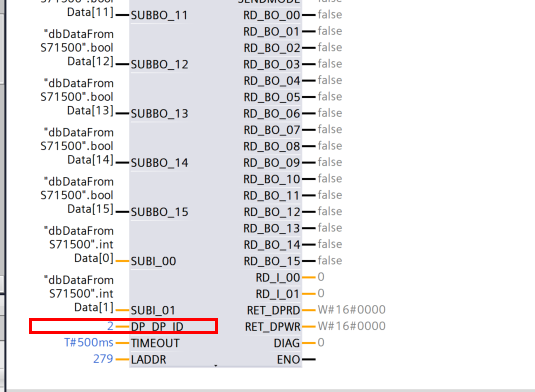This screenshot has height=392, width=535.
Task: Click the DIAG output label
Action: pyautogui.click(x=287, y=343)
